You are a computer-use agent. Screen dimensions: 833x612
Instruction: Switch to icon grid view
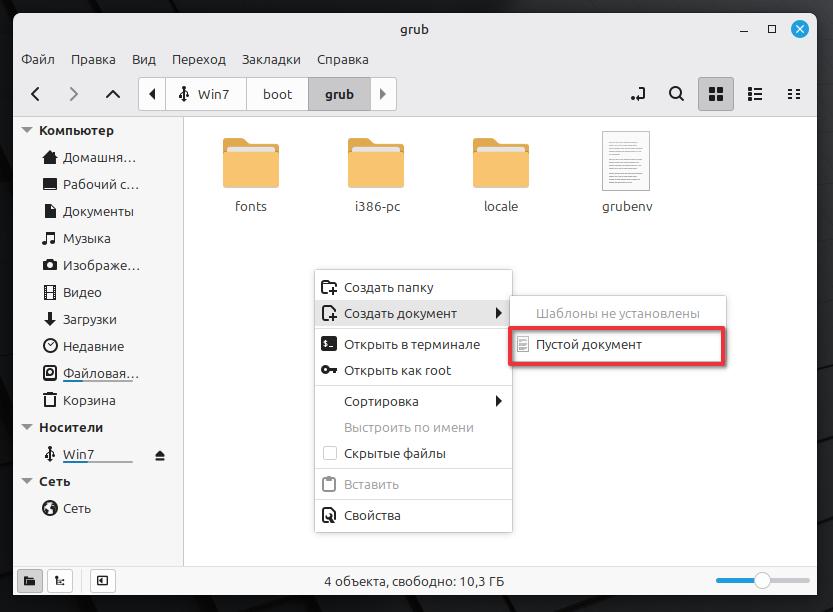(x=715, y=94)
